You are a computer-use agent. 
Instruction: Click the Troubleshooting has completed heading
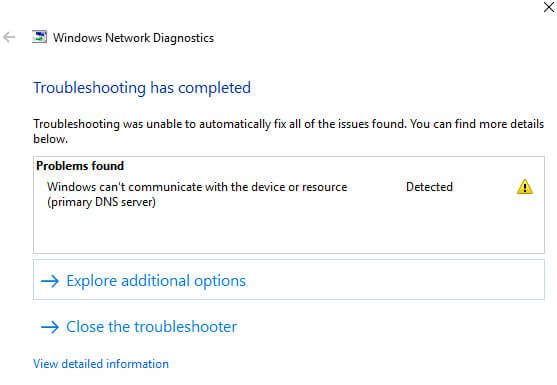pos(142,88)
